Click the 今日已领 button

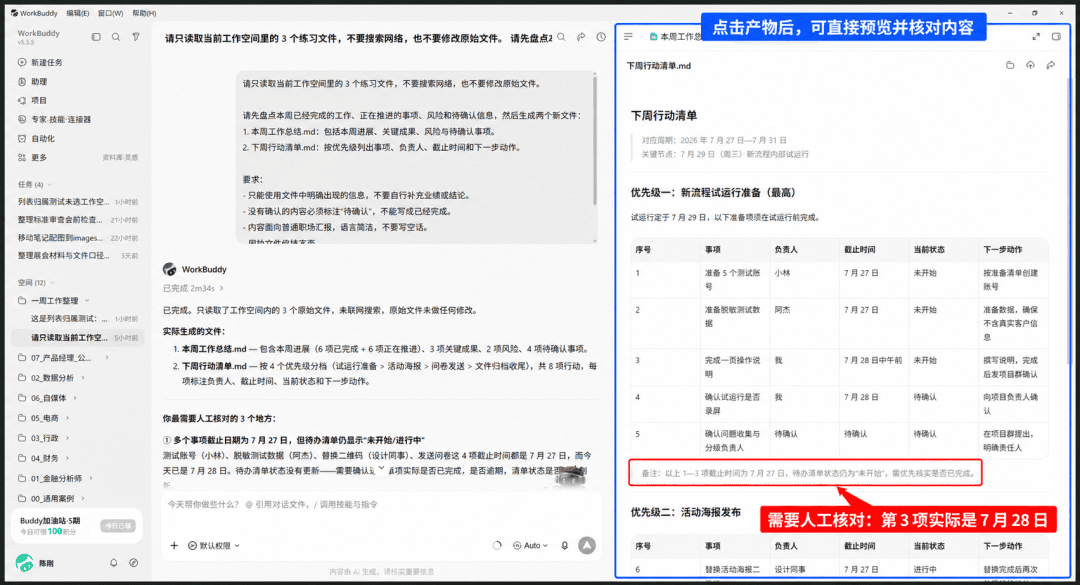pos(118,526)
